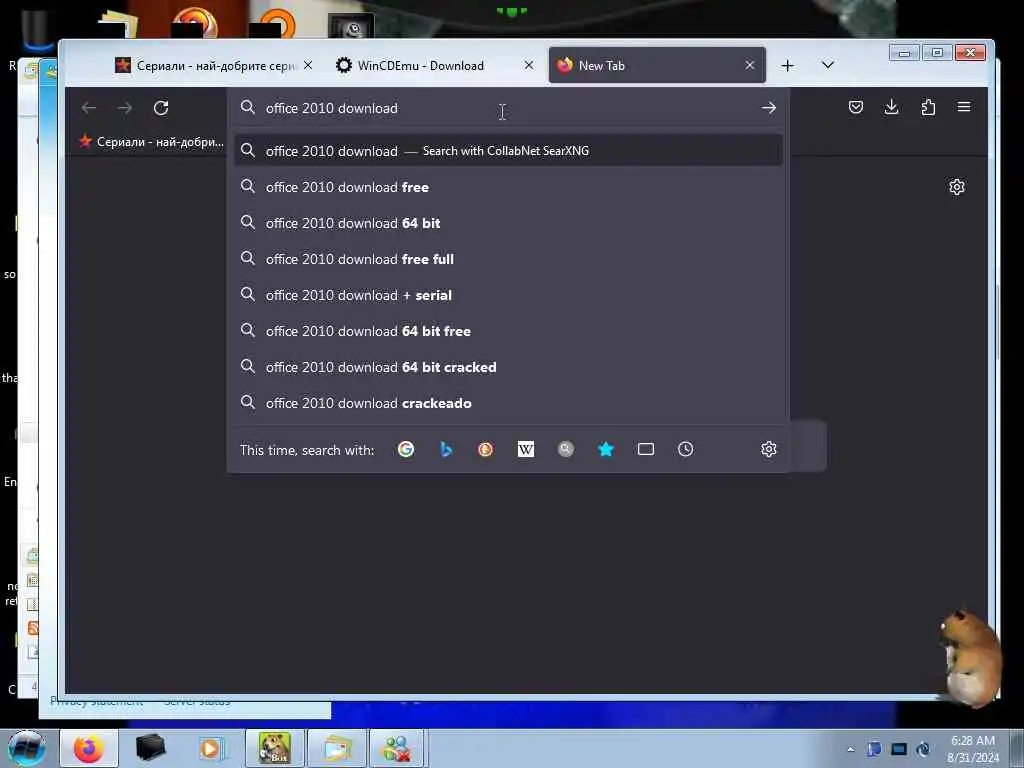This screenshot has height=768, width=1024.
Task: Search this time with DuckDuckGo
Action: 485,449
